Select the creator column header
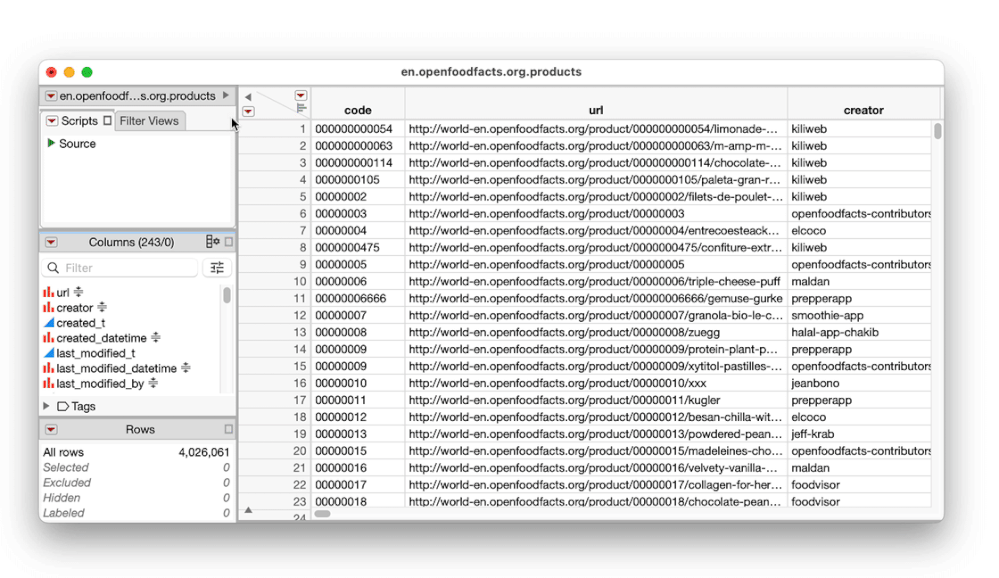Screen dimensions: 999x578 coord(863,110)
